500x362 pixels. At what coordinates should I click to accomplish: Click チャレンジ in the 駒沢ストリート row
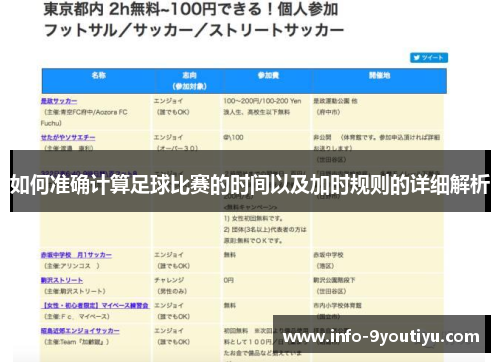click(169, 280)
